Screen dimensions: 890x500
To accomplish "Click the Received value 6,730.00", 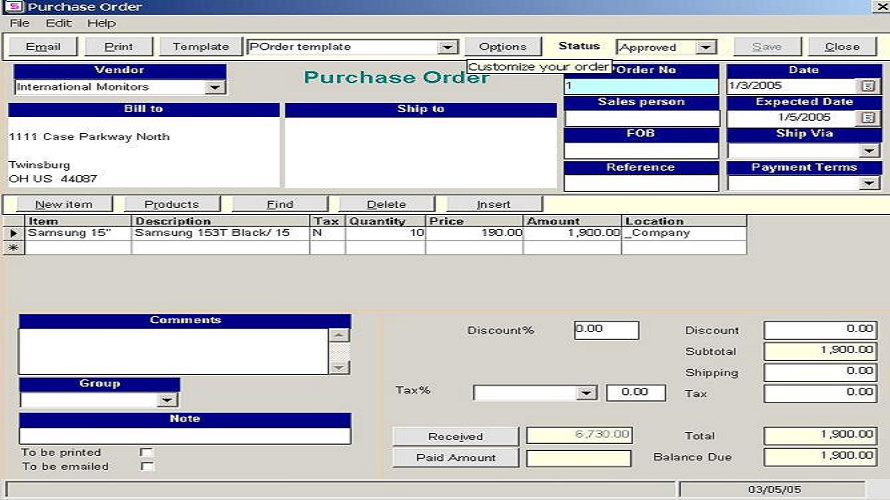I will [x=579, y=435].
